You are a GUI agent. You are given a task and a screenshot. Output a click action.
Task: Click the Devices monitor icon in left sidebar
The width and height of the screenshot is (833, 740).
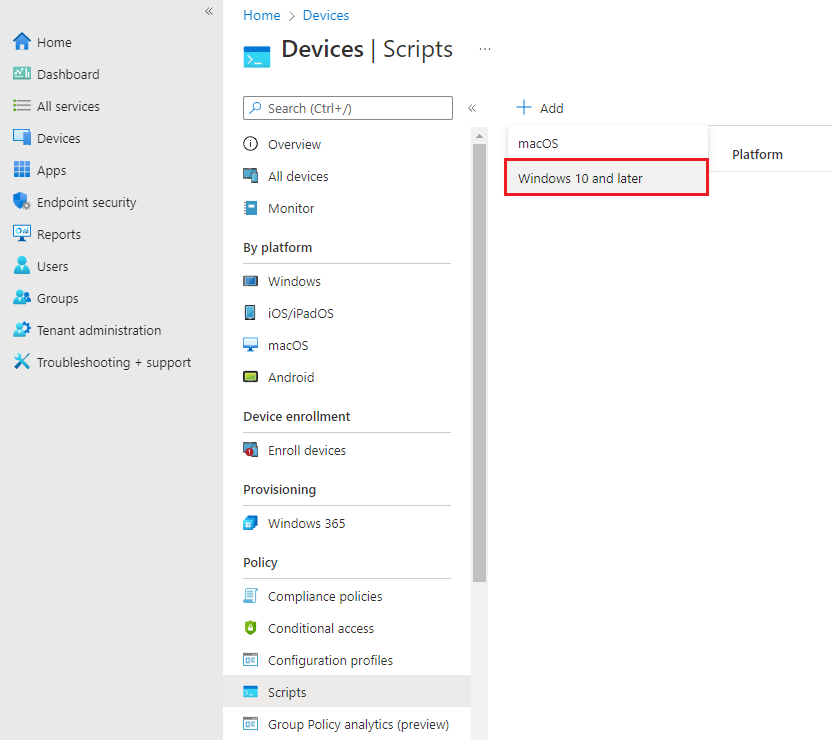(x=22, y=138)
